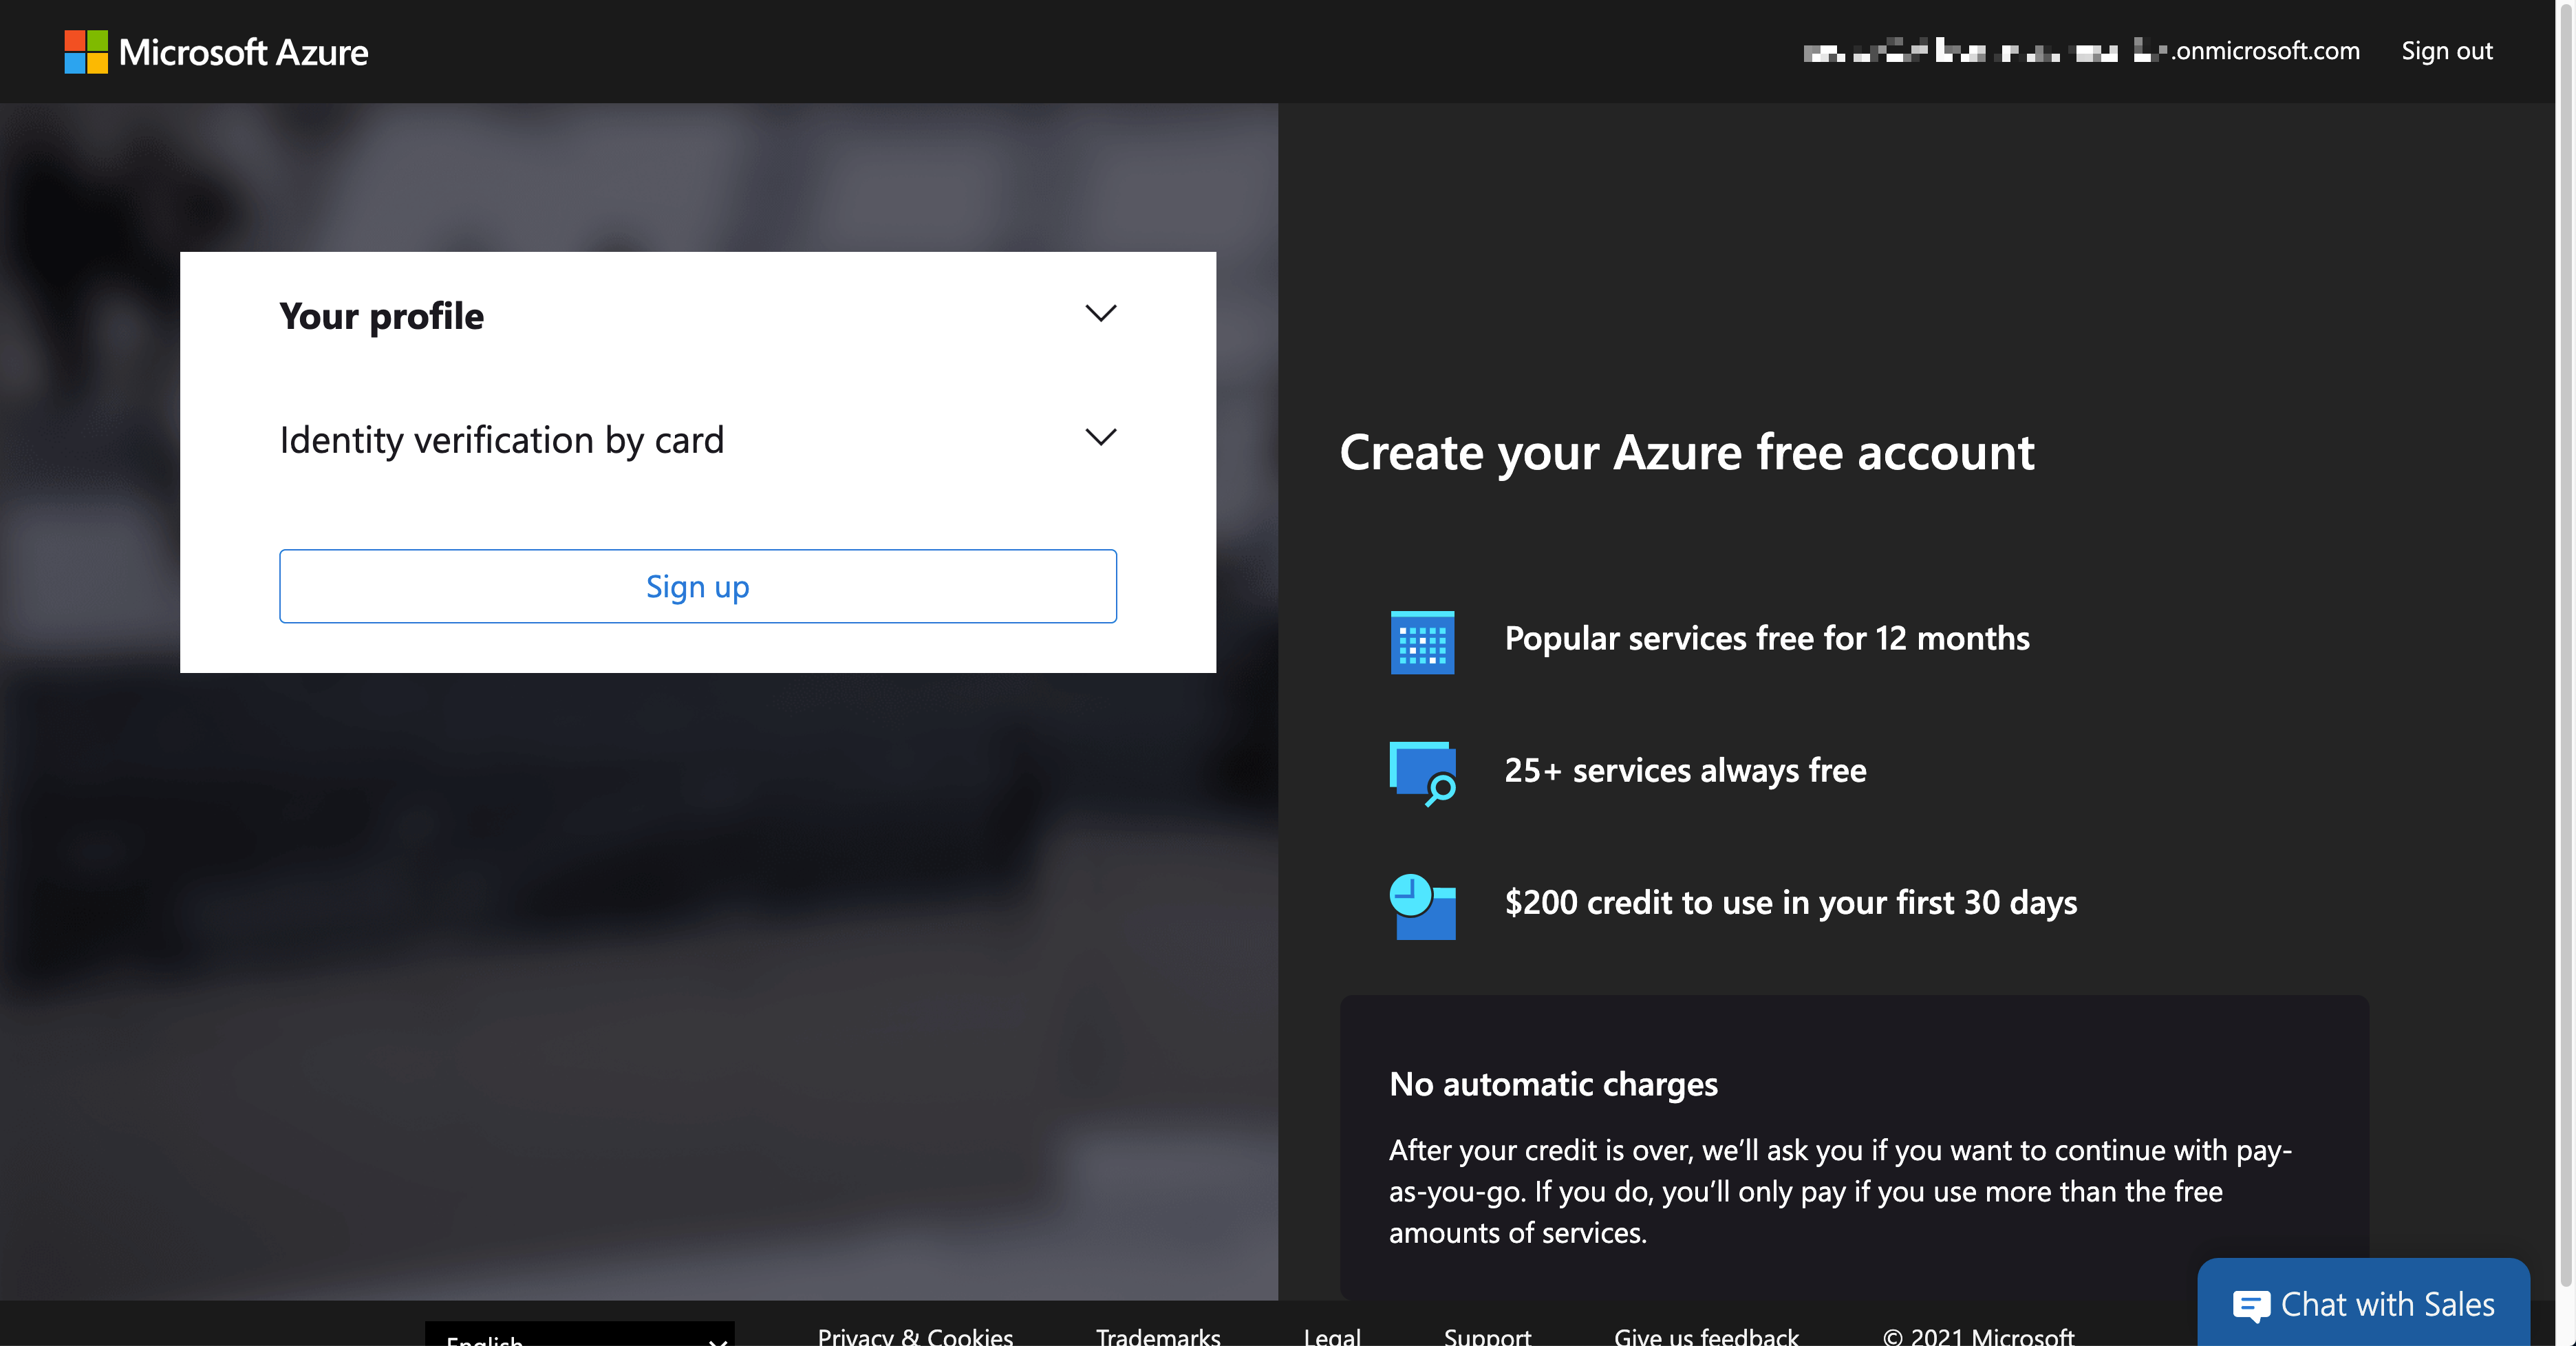
Task: Click No automatic charges heading
Action: (x=1553, y=1084)
